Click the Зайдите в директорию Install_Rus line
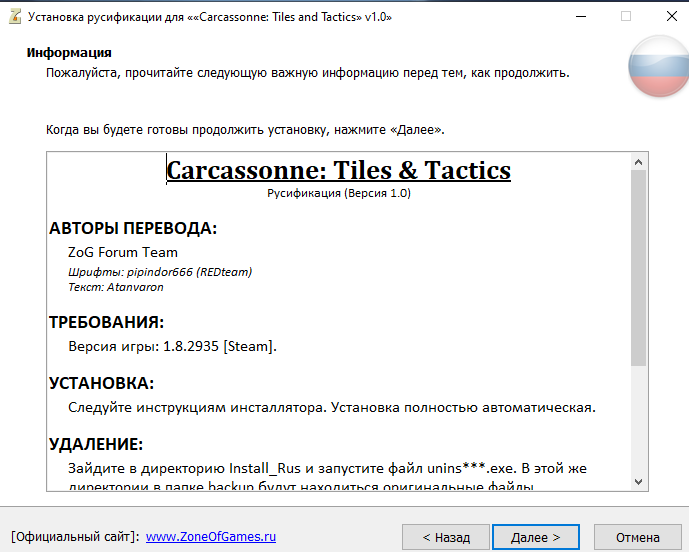Image resolution: width=689 pixels, height=552 pixels. coord(327,468)
